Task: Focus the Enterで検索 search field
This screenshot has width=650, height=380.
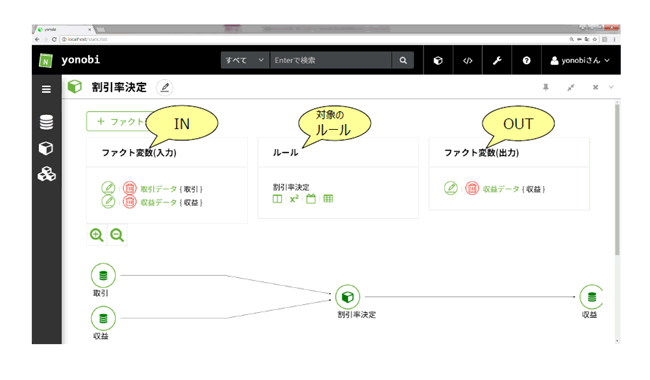Action: pyautogui.click(x=331, y=60)
